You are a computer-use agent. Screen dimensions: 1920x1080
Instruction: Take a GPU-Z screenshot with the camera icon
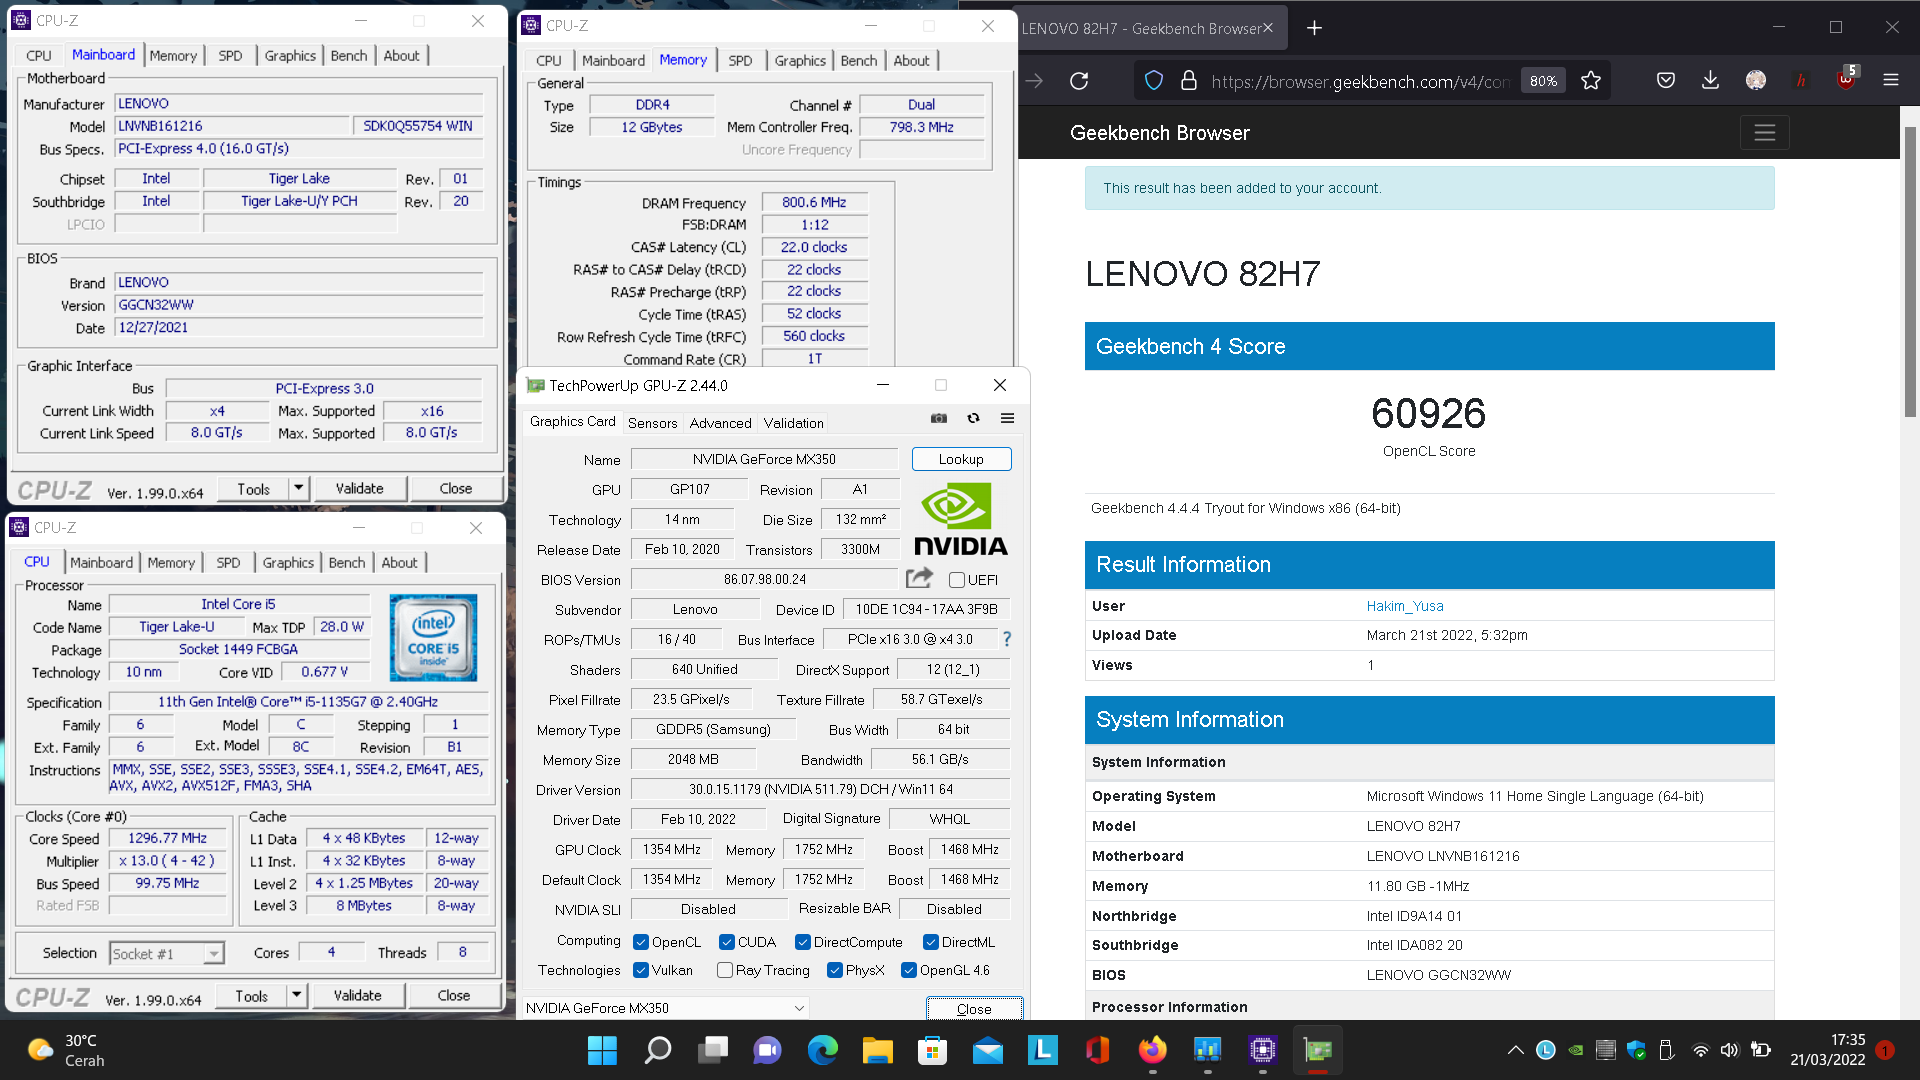point(938,418)
